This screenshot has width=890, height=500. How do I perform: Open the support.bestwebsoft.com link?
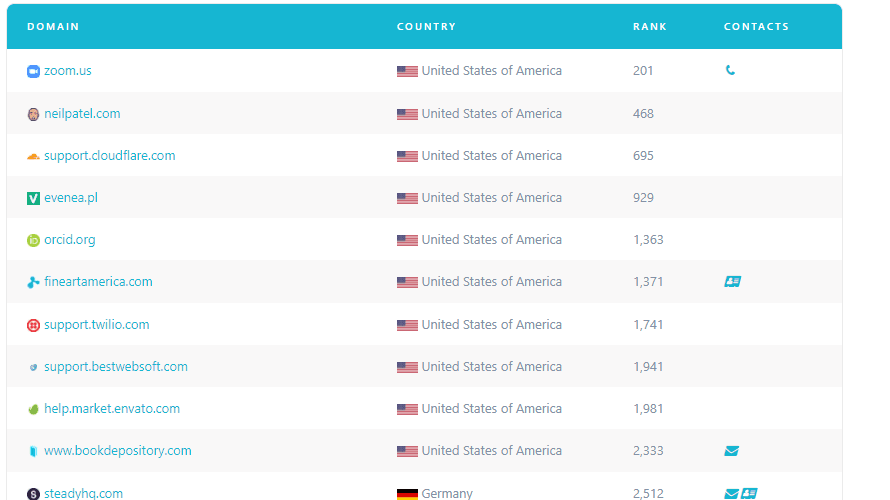tap(116, 367)
